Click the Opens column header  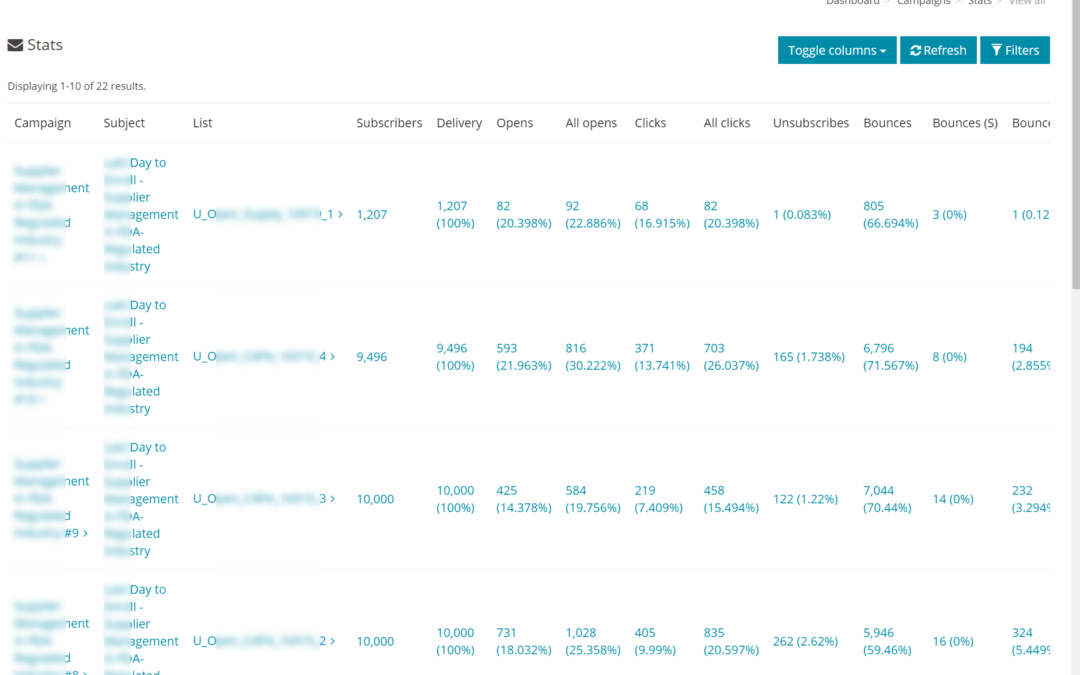pos(515,123)
